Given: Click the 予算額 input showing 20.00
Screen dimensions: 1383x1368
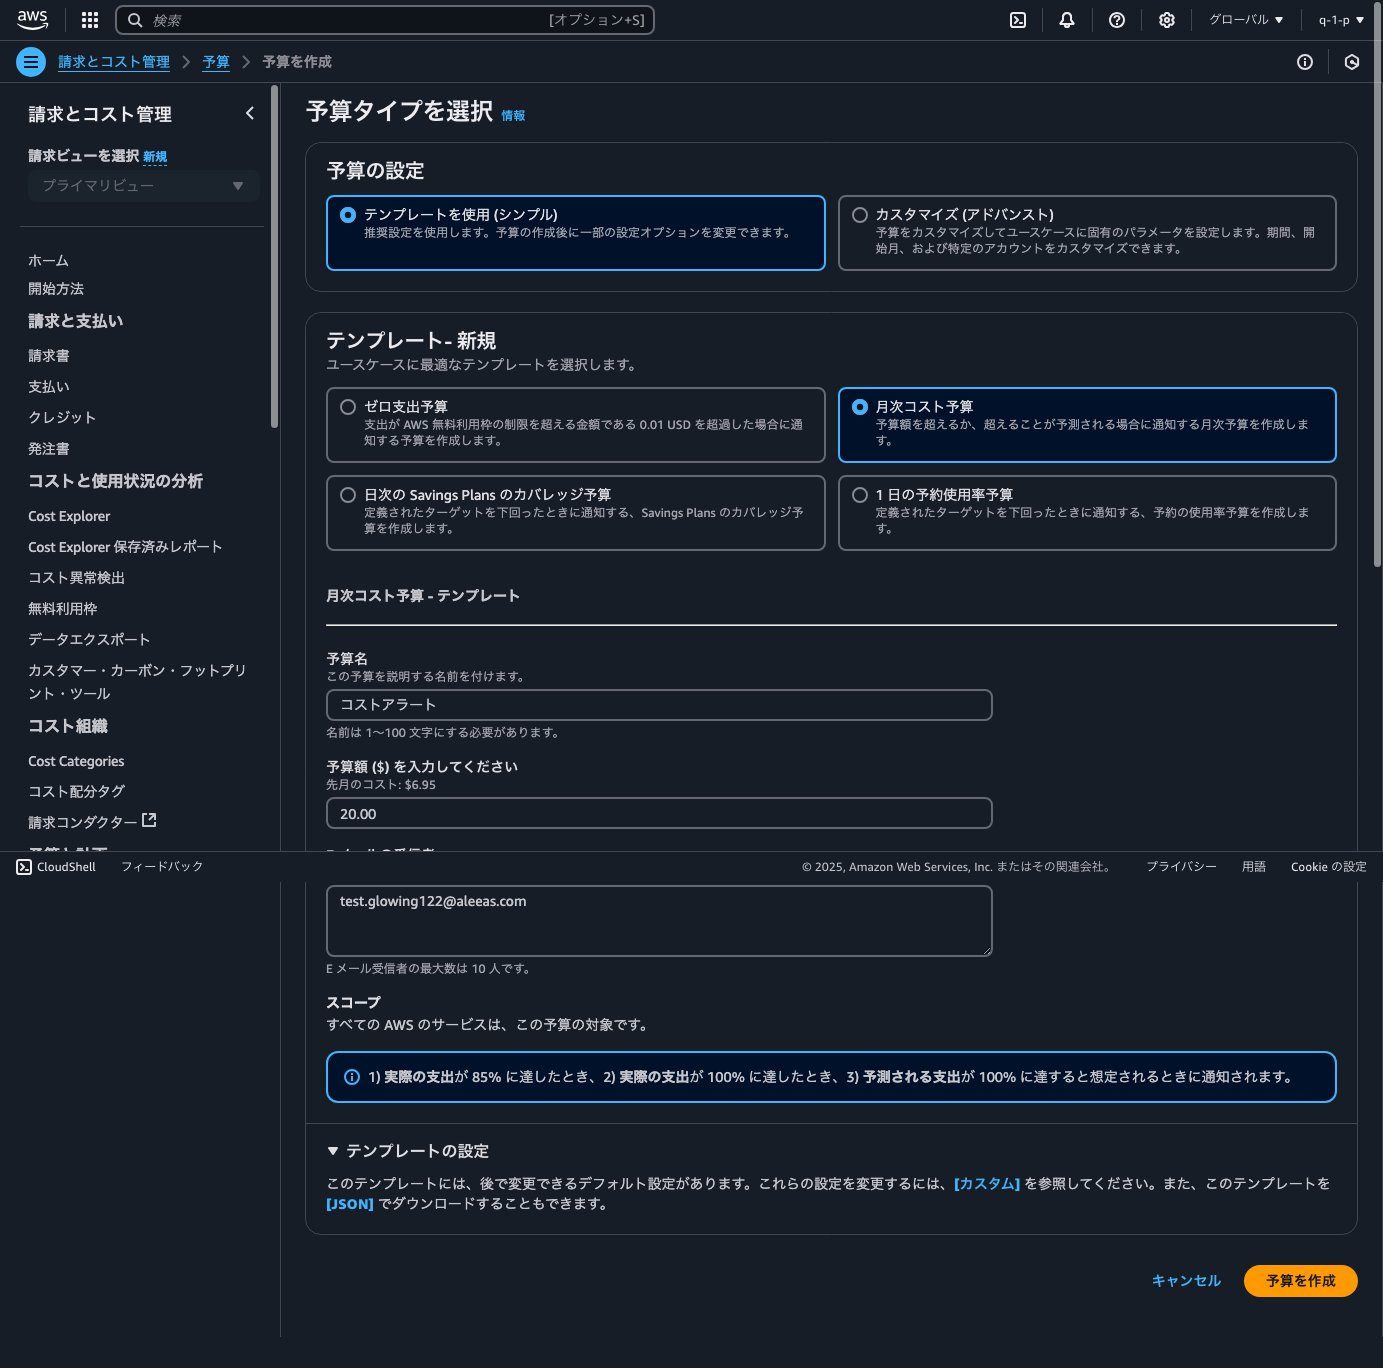Looking at the screenshot, I should coord(659,814).
